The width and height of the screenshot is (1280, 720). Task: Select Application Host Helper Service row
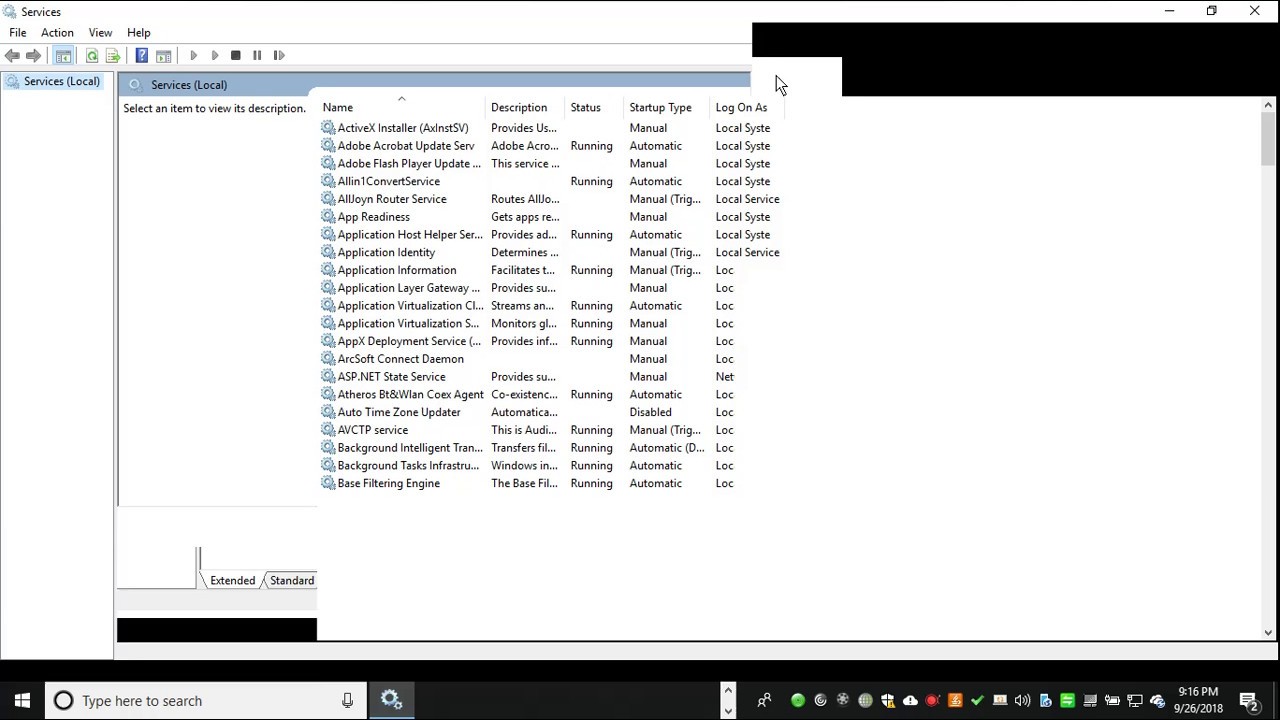pyautogui.click(x=410, y=235)
